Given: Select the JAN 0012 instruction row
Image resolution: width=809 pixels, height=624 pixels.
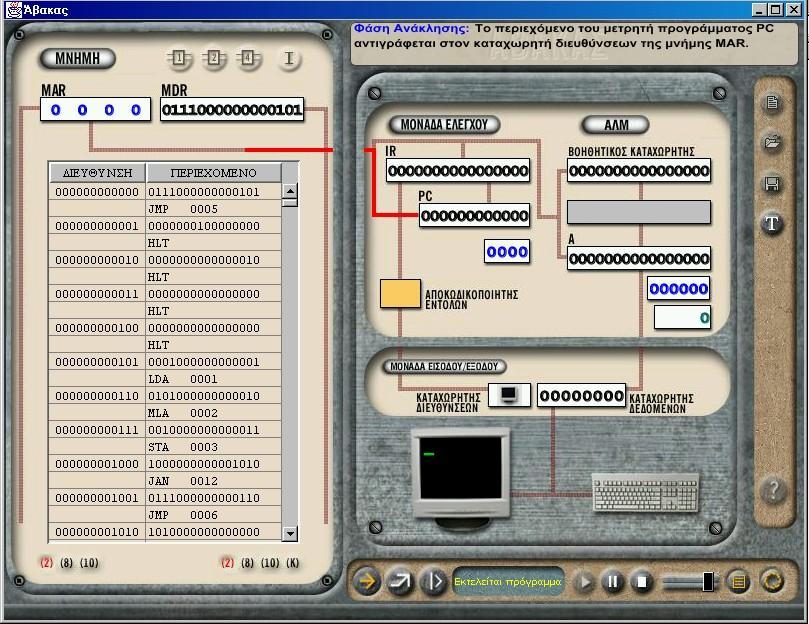Looking at the screenshot, I should (165, 482).
